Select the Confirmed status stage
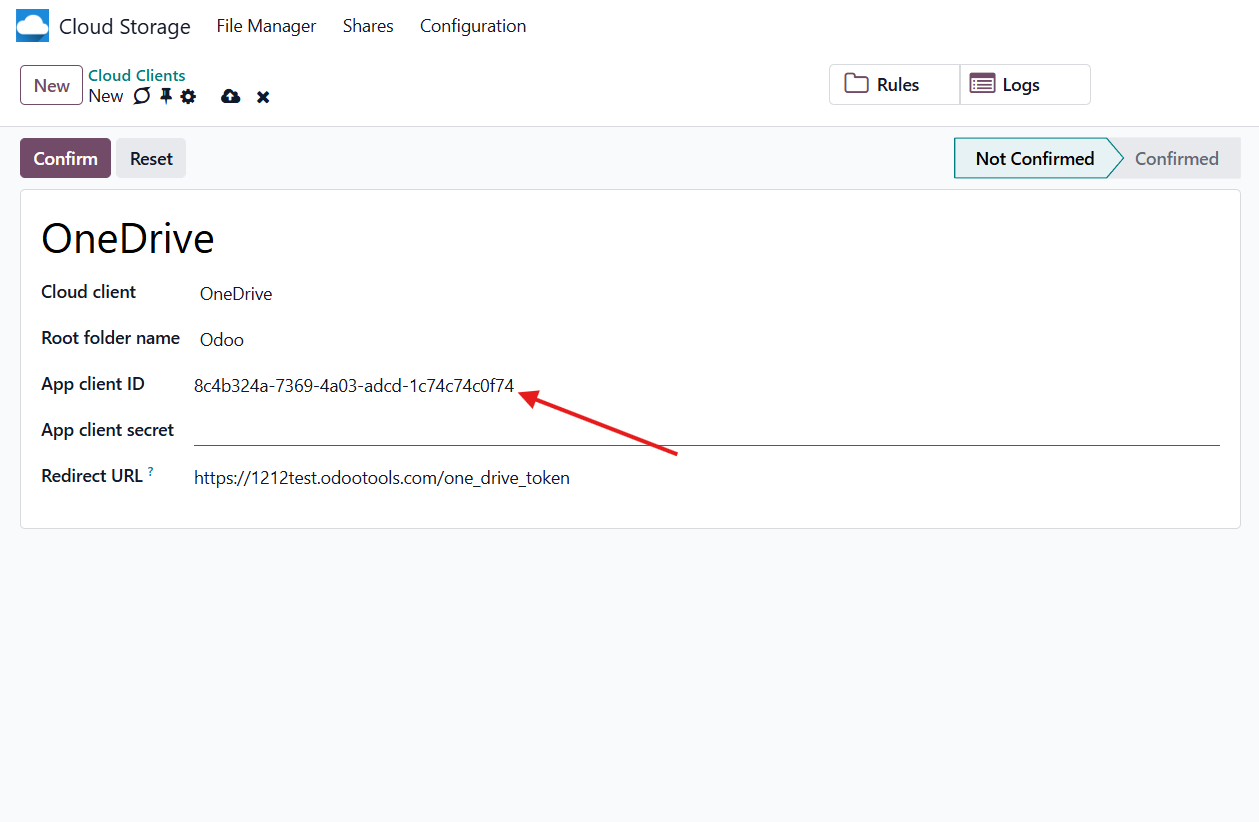 tap(1176, 158)
